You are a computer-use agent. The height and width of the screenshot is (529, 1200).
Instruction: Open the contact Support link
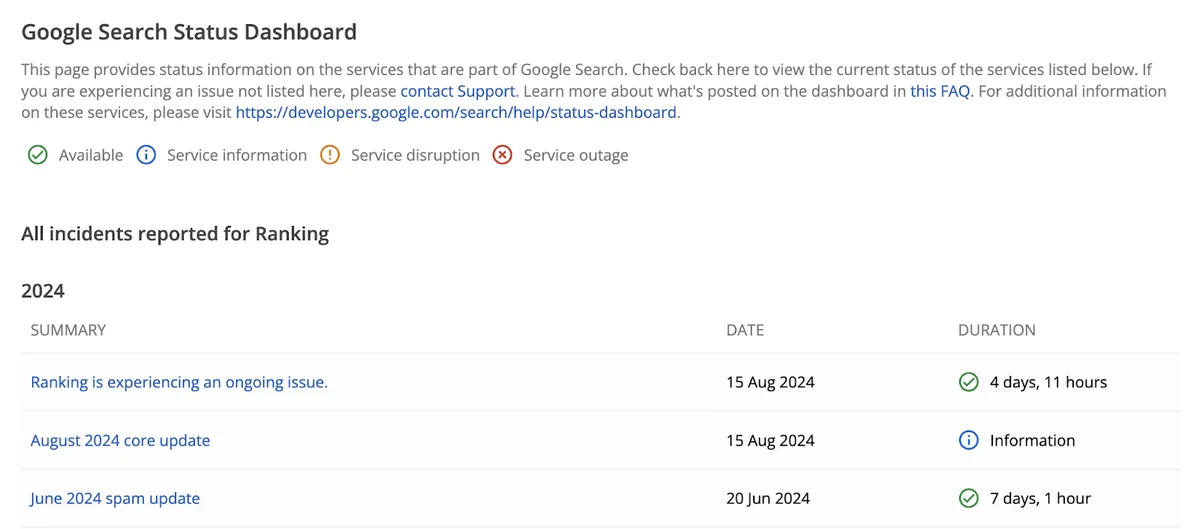point(457,91)
